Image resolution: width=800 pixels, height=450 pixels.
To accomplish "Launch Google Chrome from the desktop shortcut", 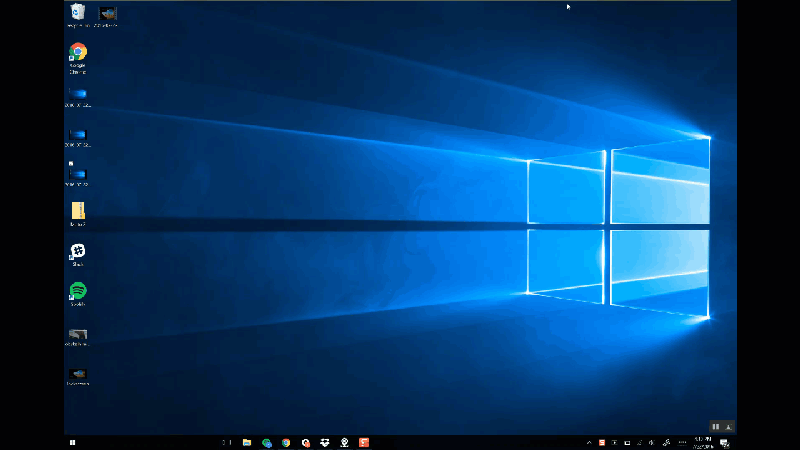I will point(78,58).
